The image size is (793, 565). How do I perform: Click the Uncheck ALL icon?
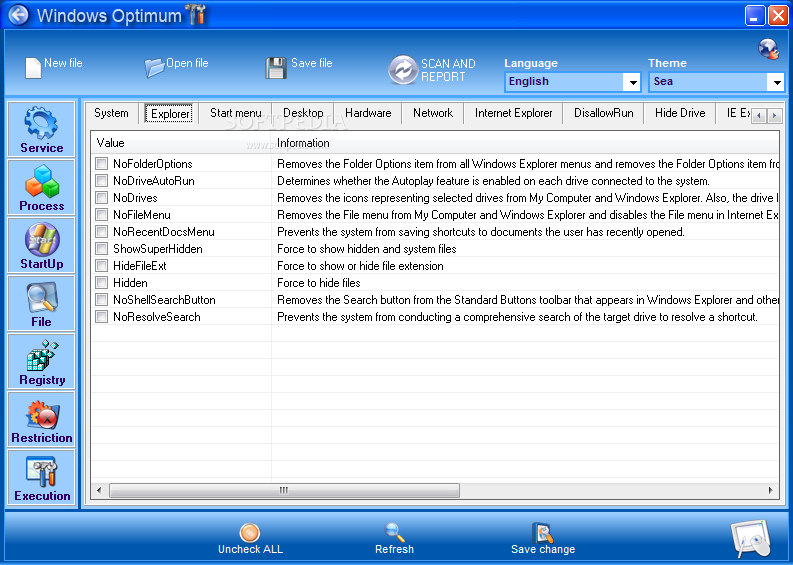tap(250, 532)
